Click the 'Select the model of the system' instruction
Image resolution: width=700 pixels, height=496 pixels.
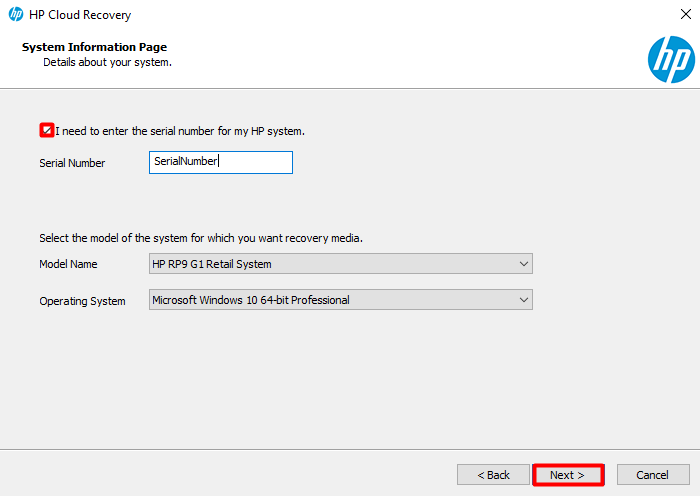201,238
